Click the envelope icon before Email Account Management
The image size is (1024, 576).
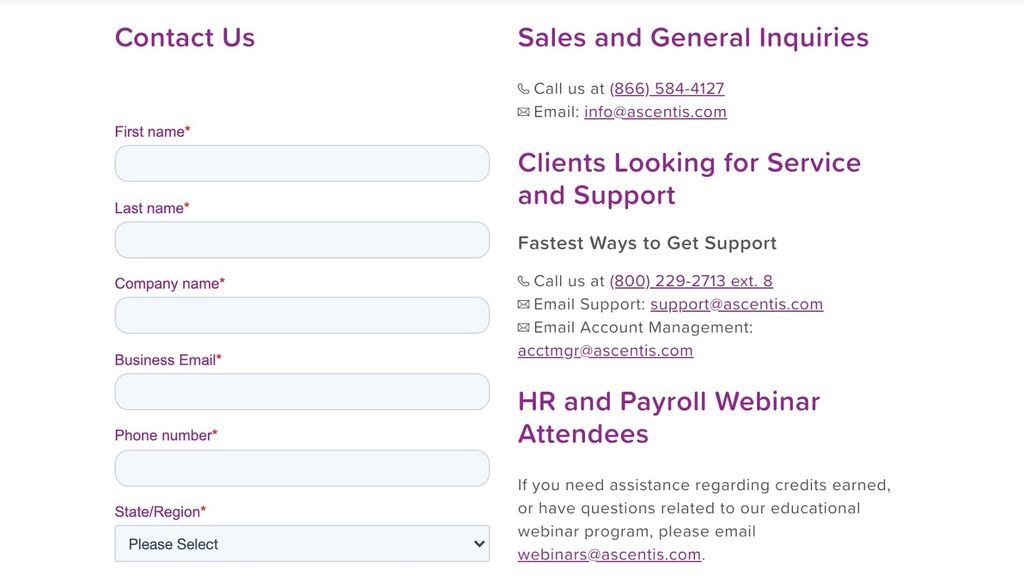pyautogui.click(x=523, y=327)
